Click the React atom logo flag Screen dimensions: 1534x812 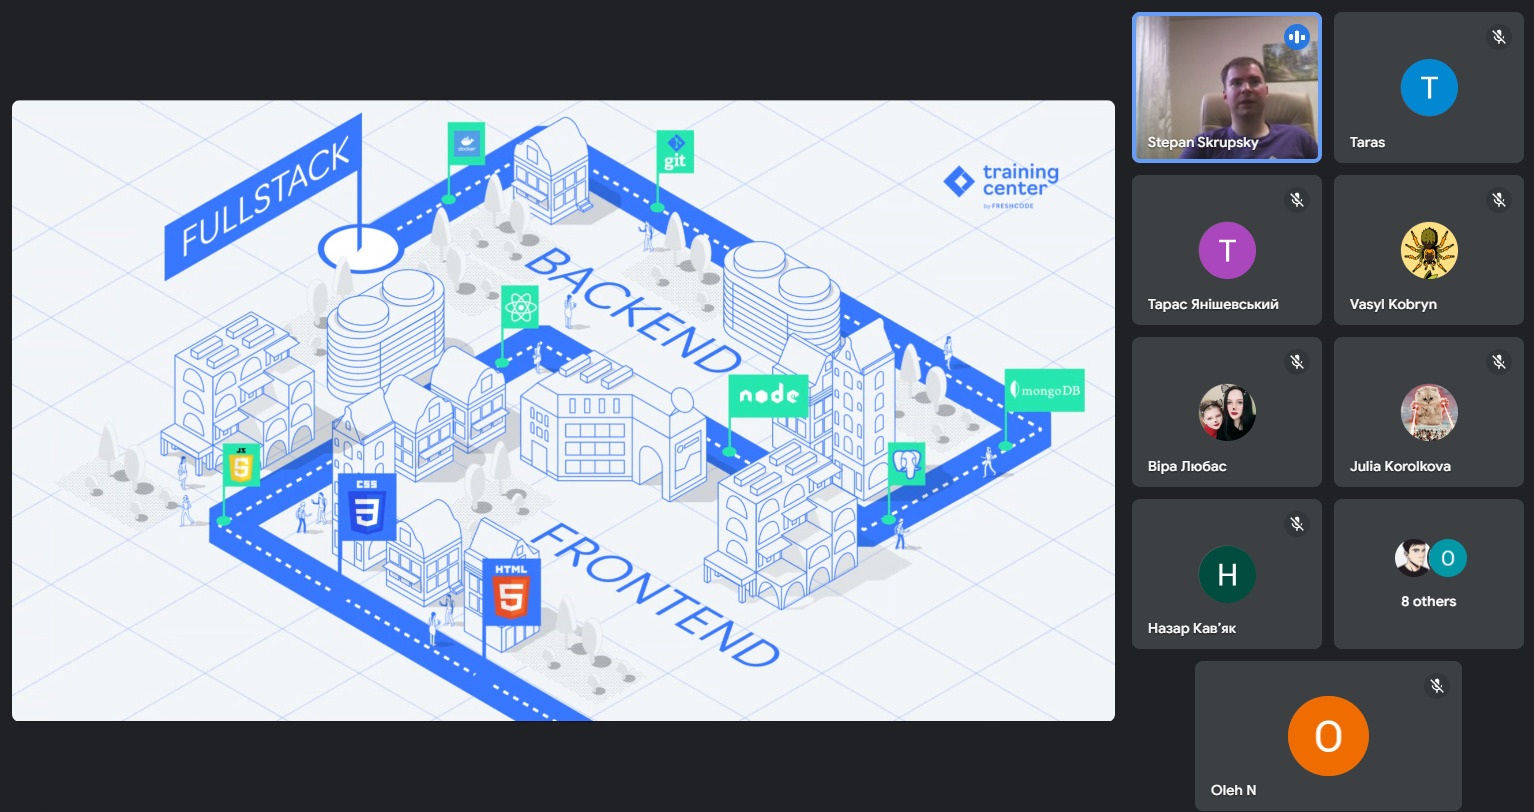[x=520, y=307]
